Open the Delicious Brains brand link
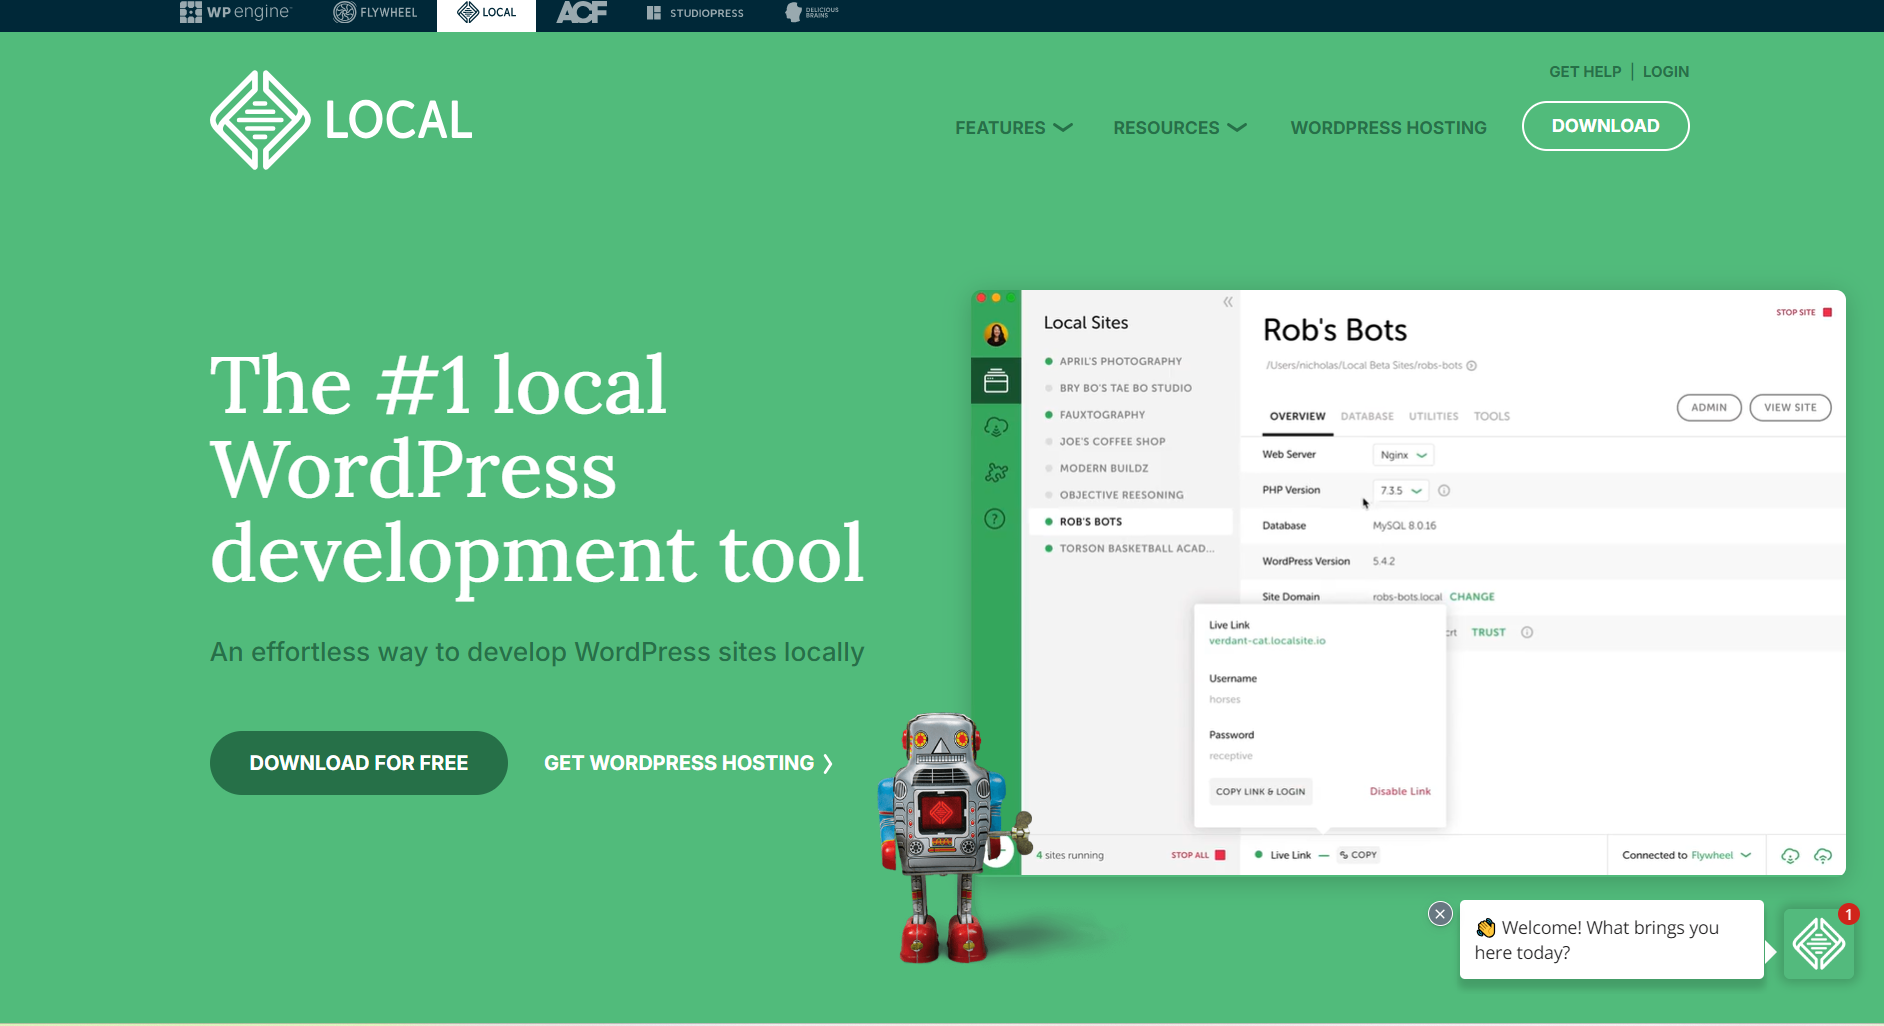 [812, 12]
